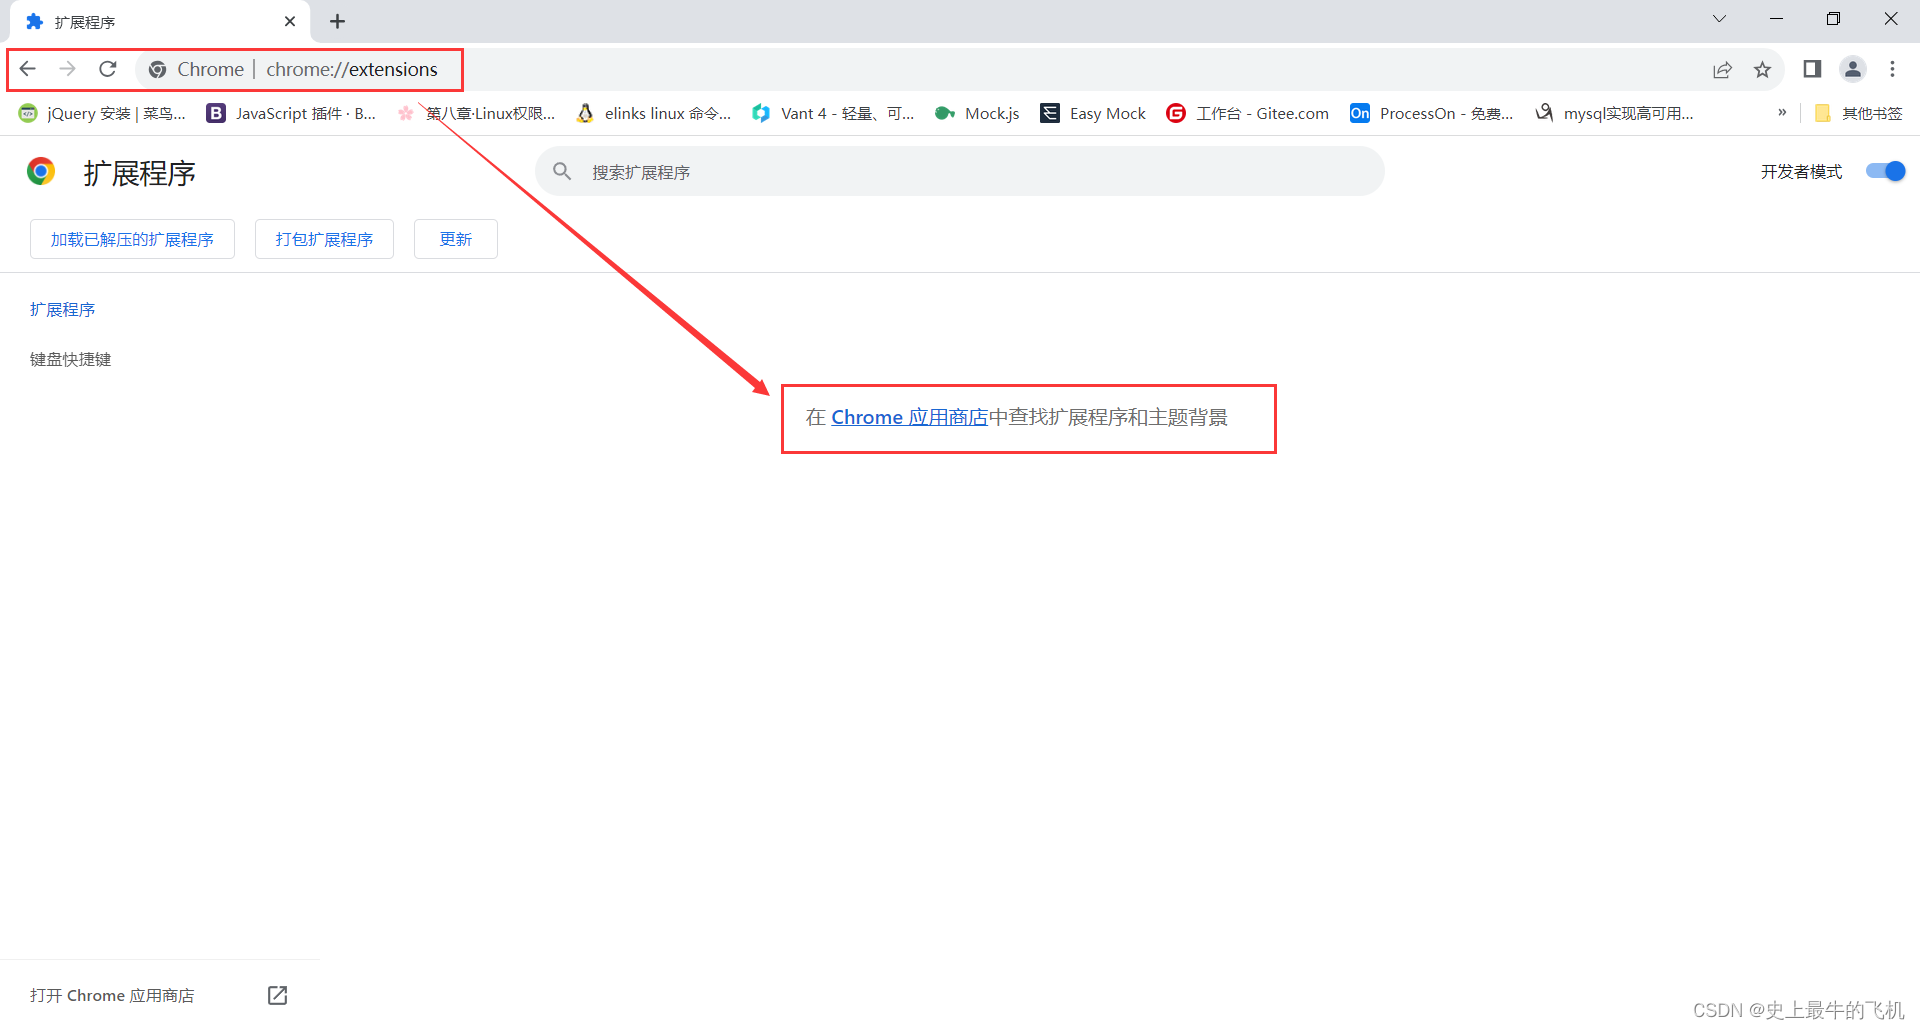Open the Mock.js bookmark
The image size is (1920, 1030).
[x=977, y=113]
